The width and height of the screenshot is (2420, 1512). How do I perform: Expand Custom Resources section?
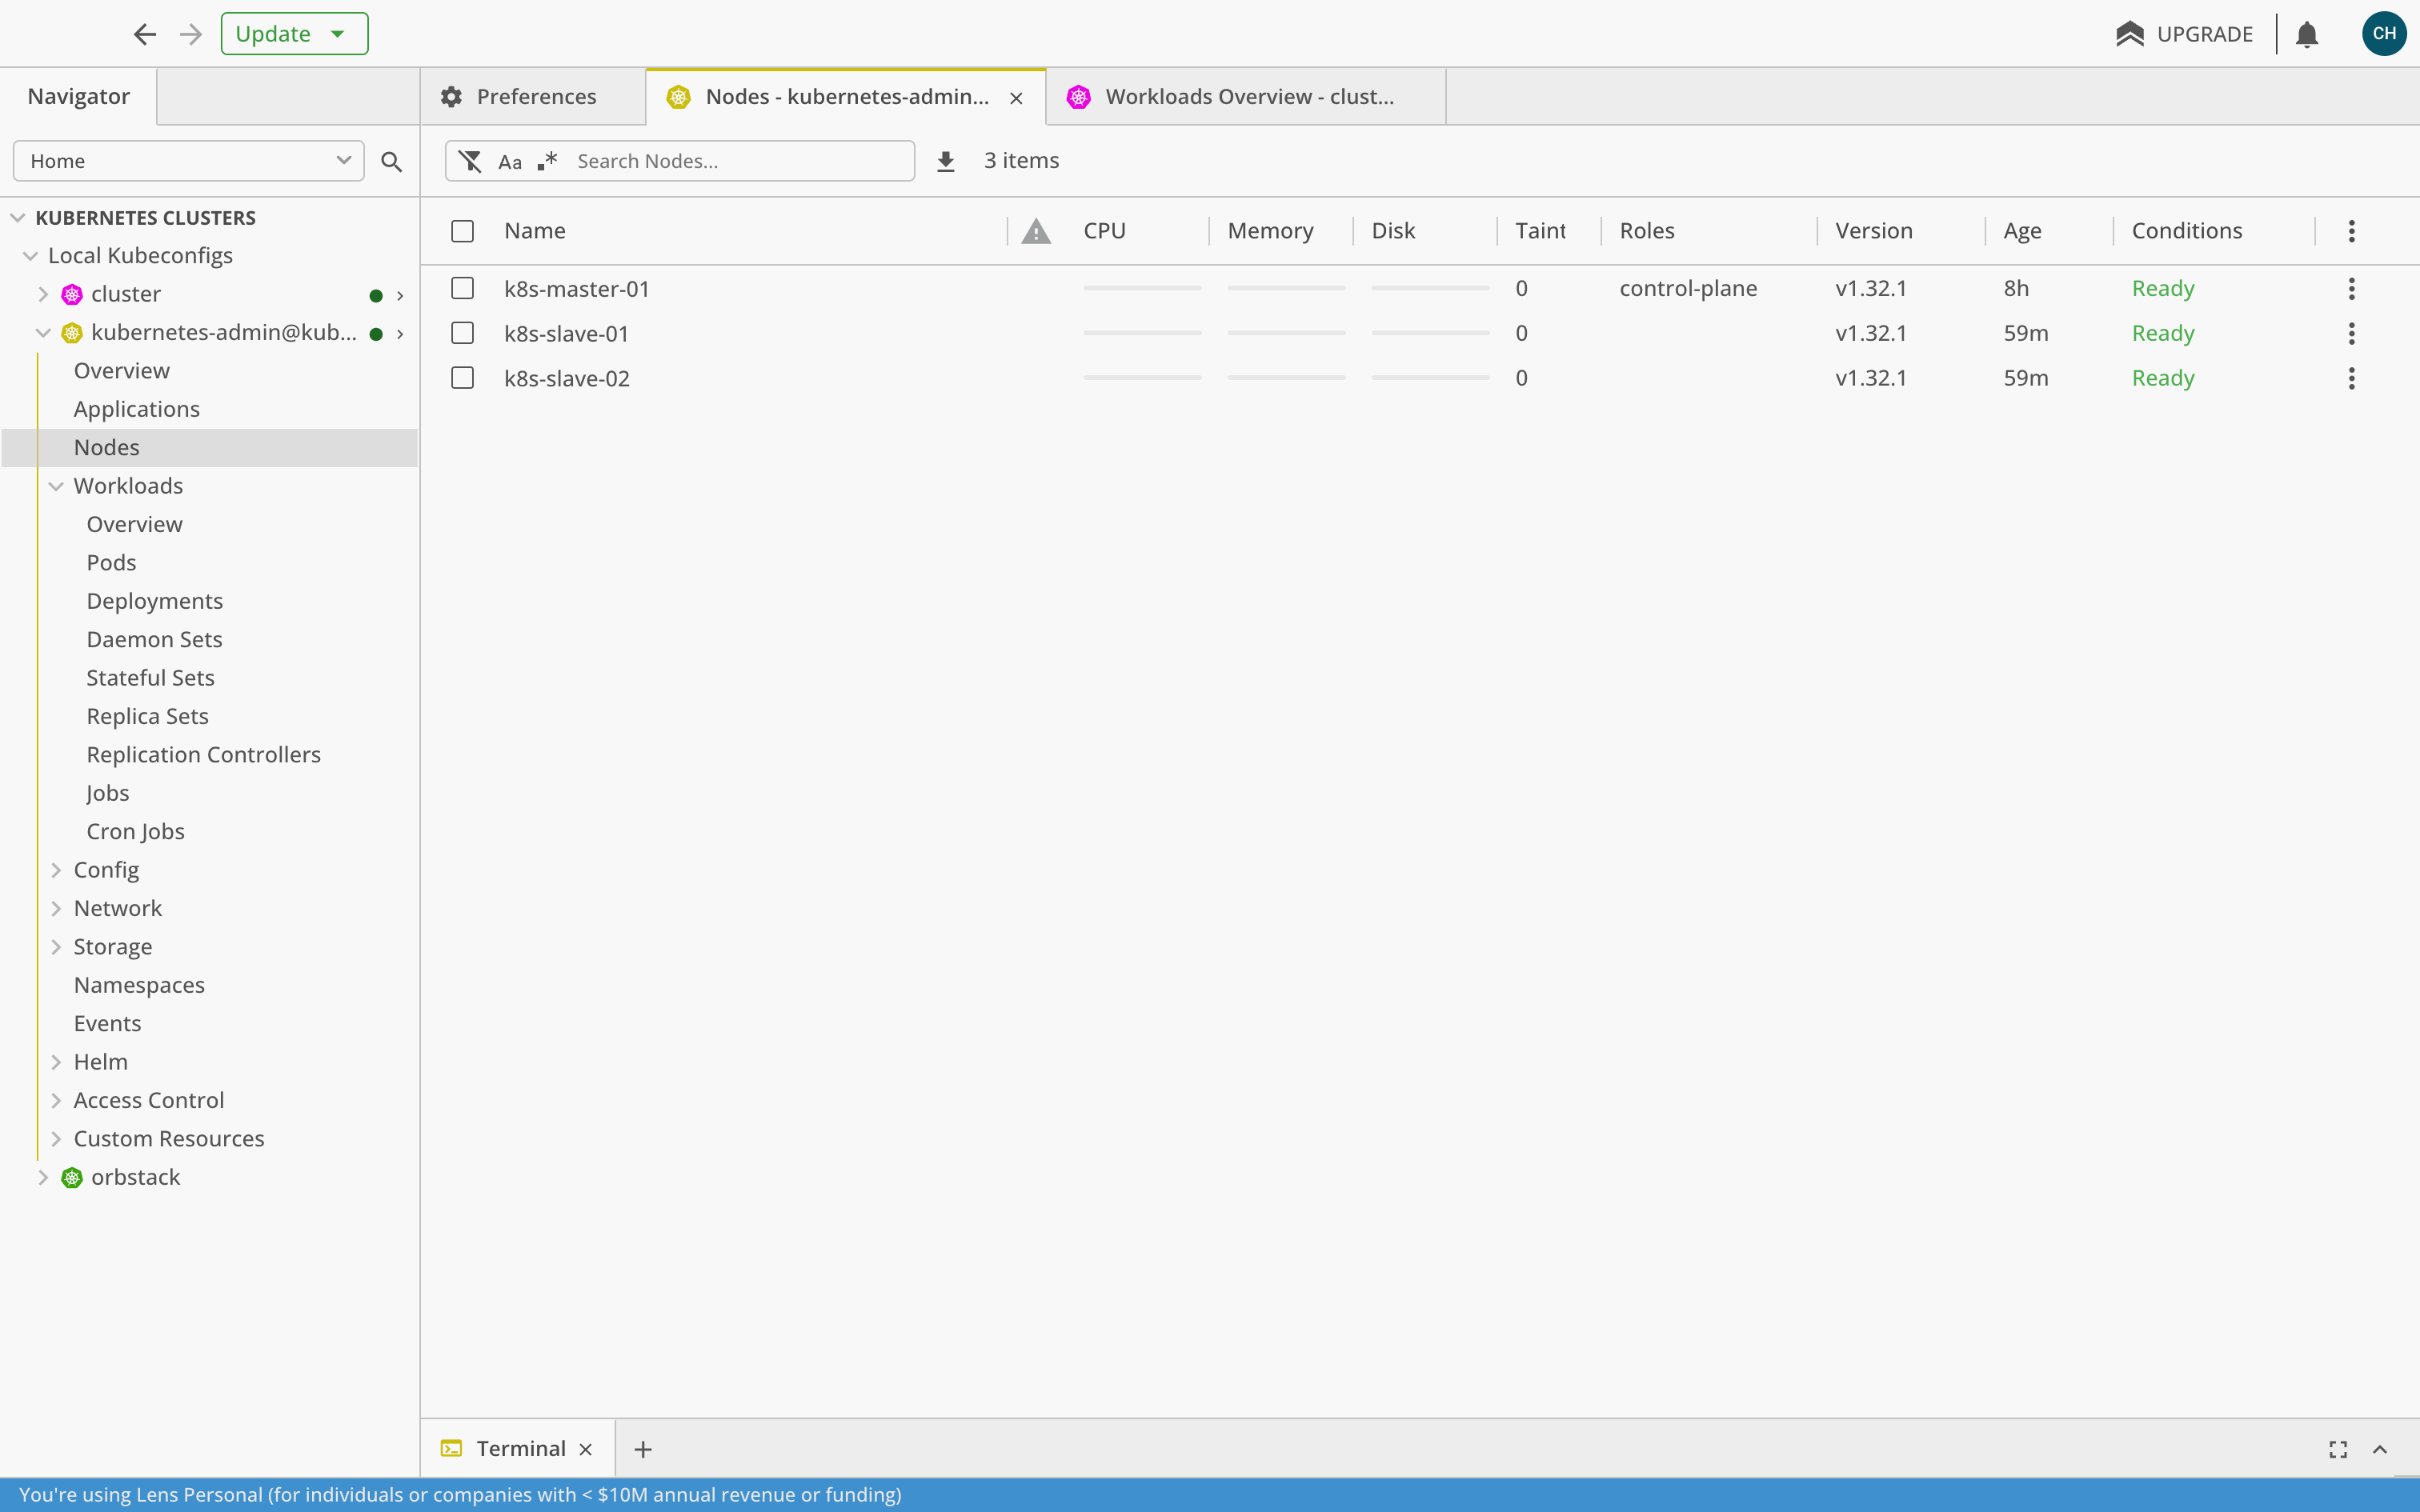click(56, 1139)
